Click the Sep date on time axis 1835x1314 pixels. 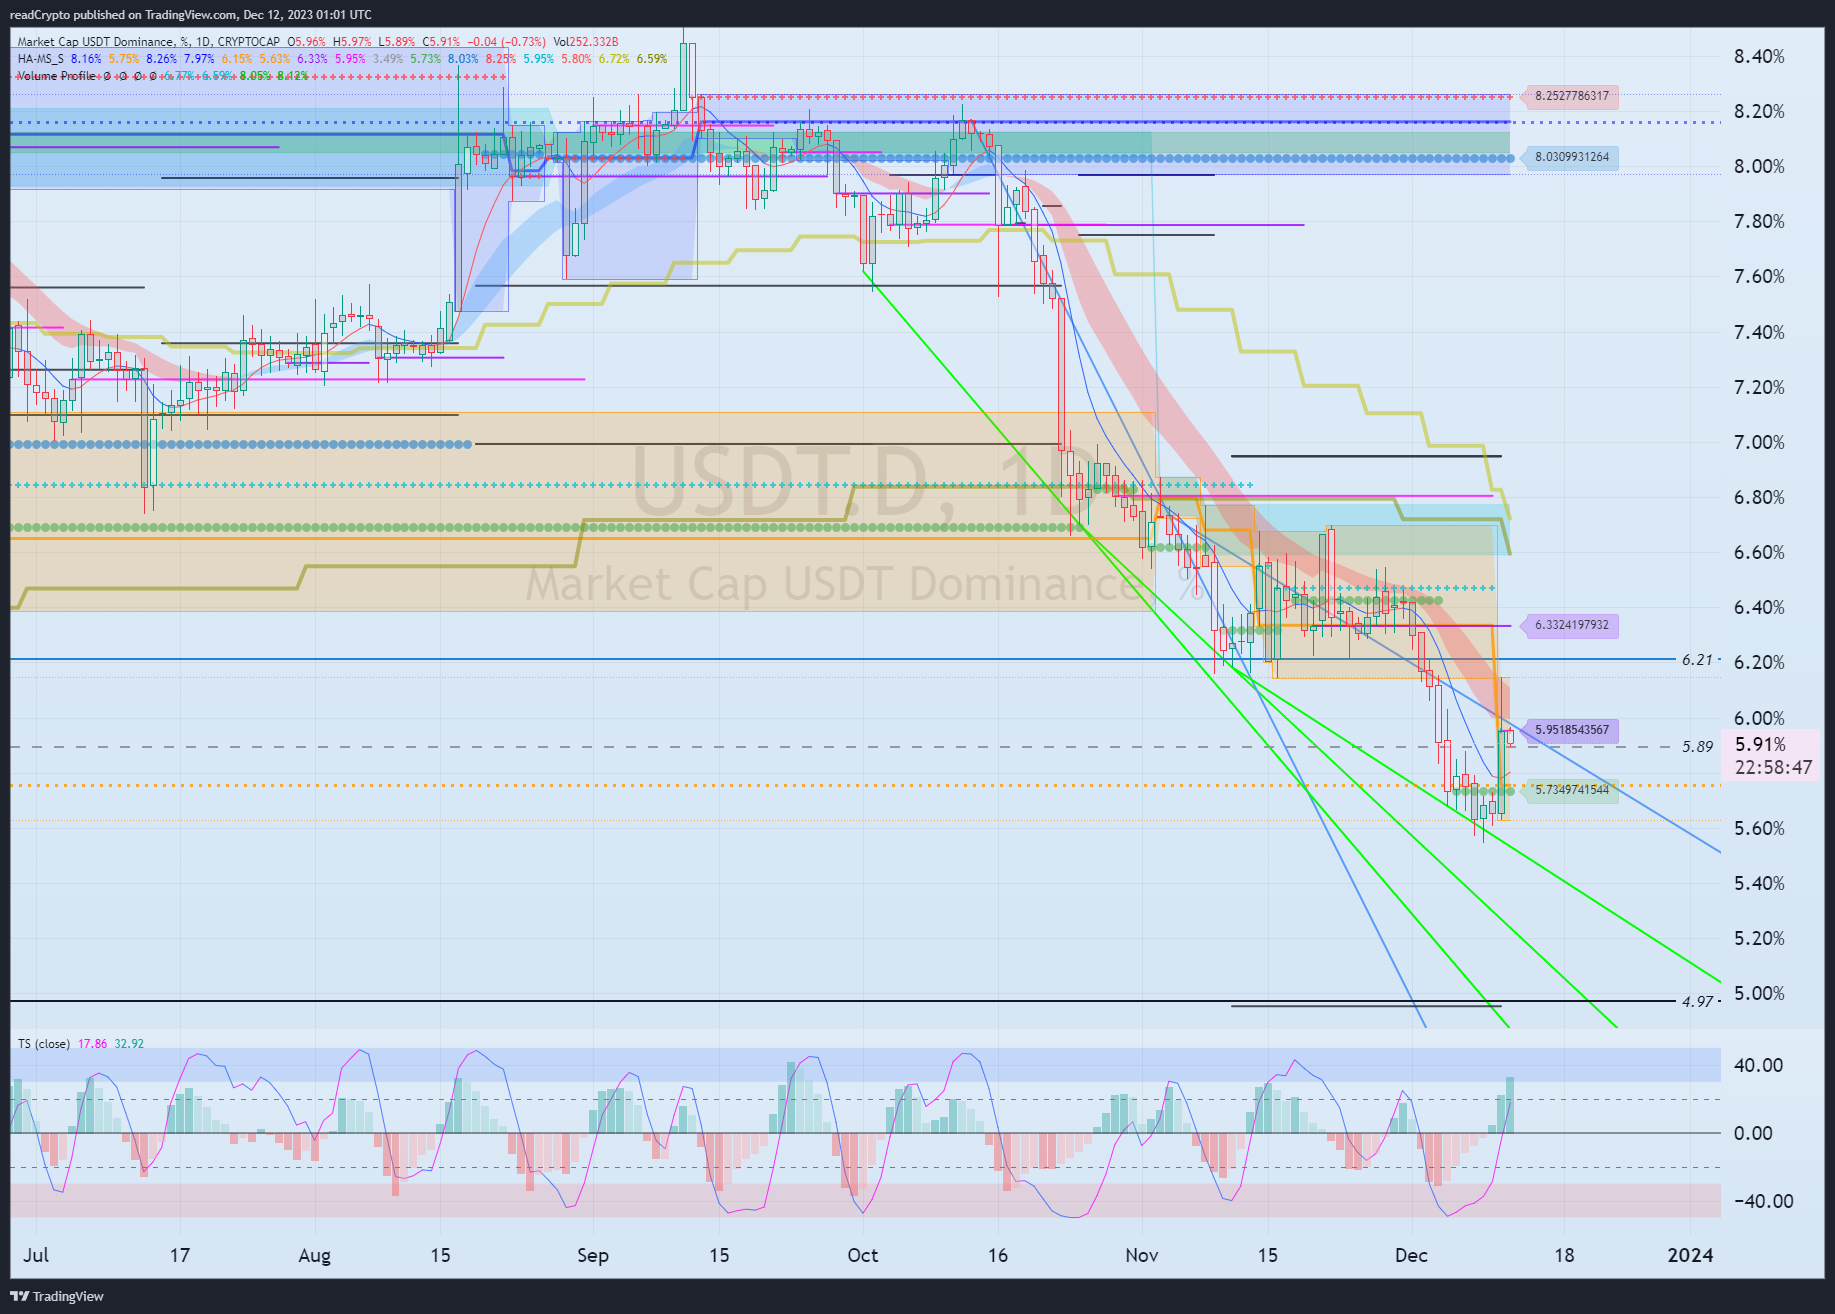coord(592,1255)
